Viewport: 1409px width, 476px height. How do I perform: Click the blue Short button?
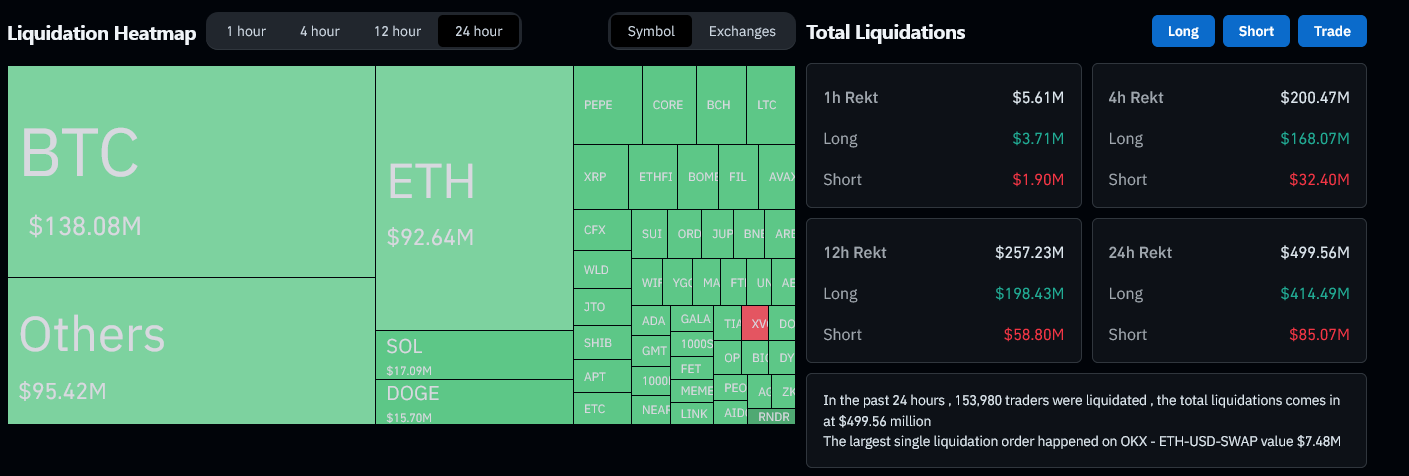1256,31
